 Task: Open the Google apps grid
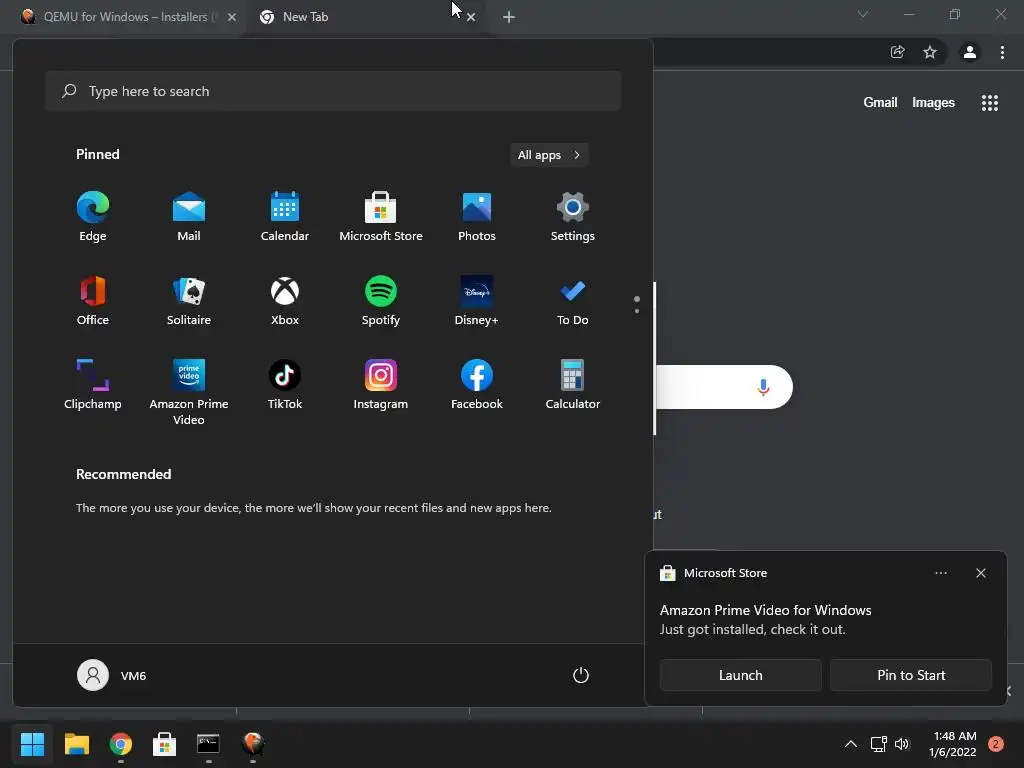pos(990,103)
